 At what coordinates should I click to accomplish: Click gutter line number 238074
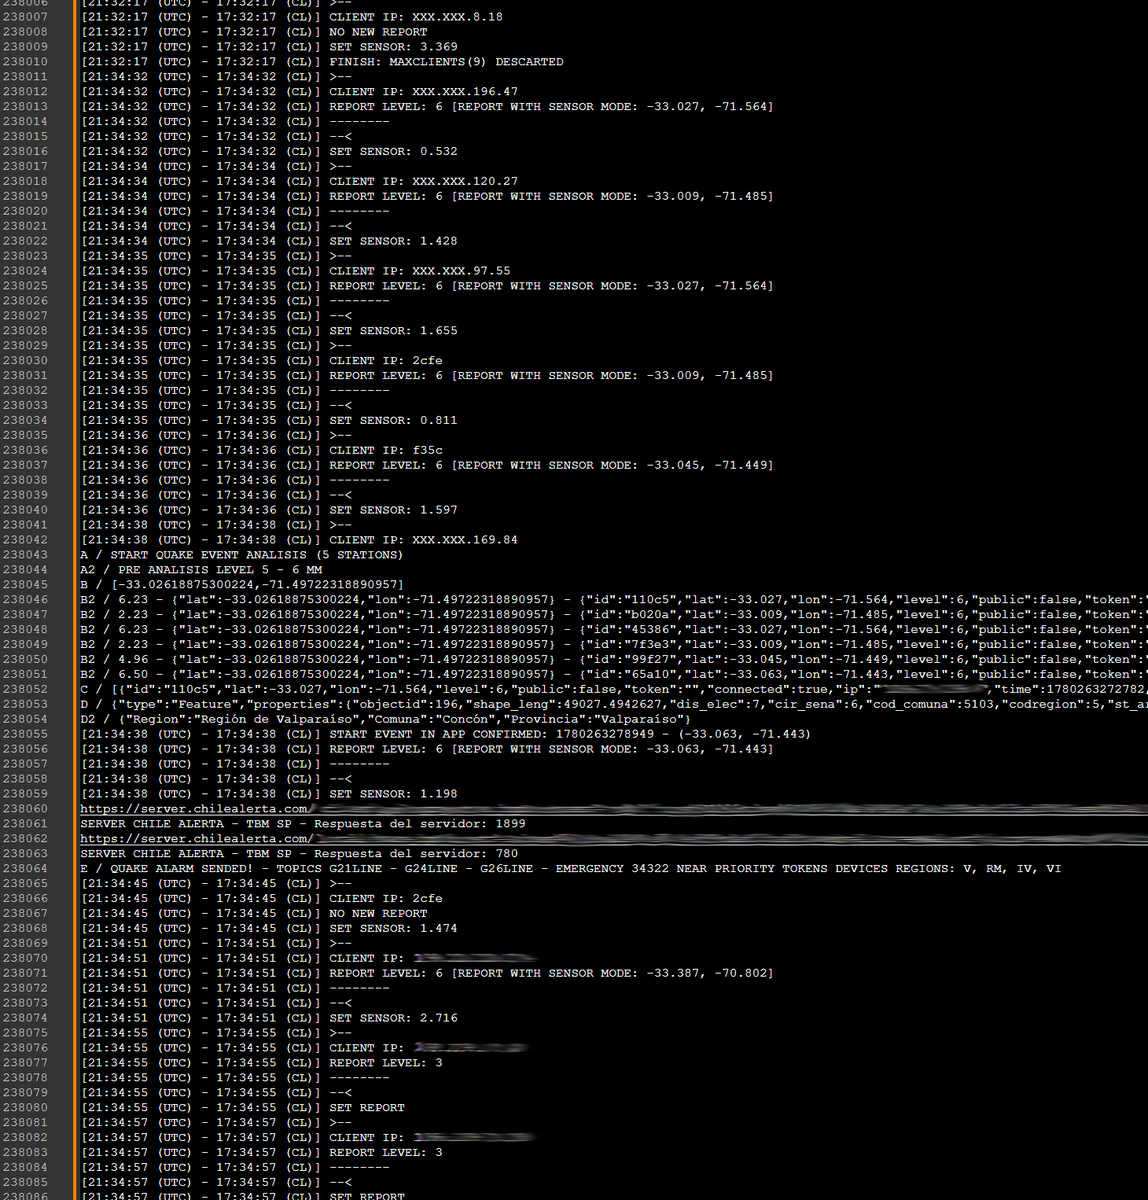(25, 1018)
